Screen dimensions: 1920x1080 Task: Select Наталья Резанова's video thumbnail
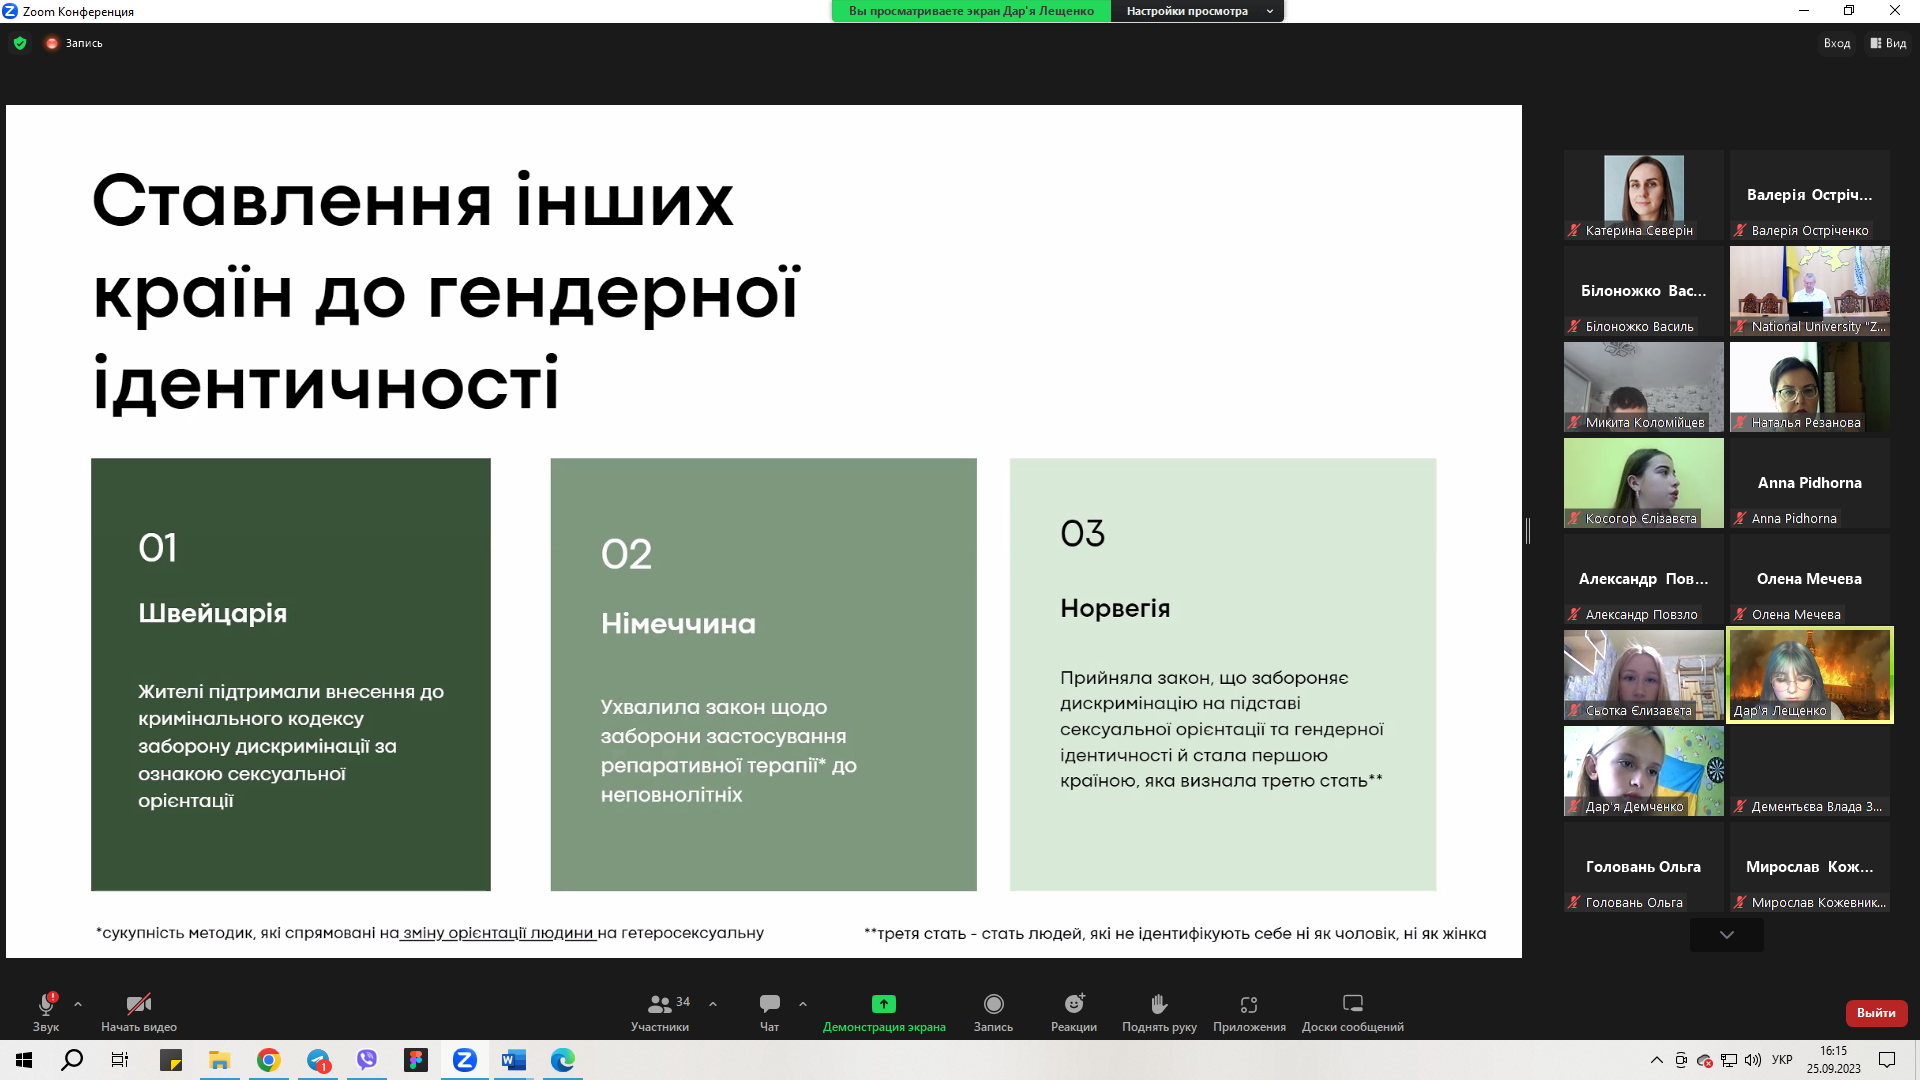pyautogui.click(x=1809, y=387)
